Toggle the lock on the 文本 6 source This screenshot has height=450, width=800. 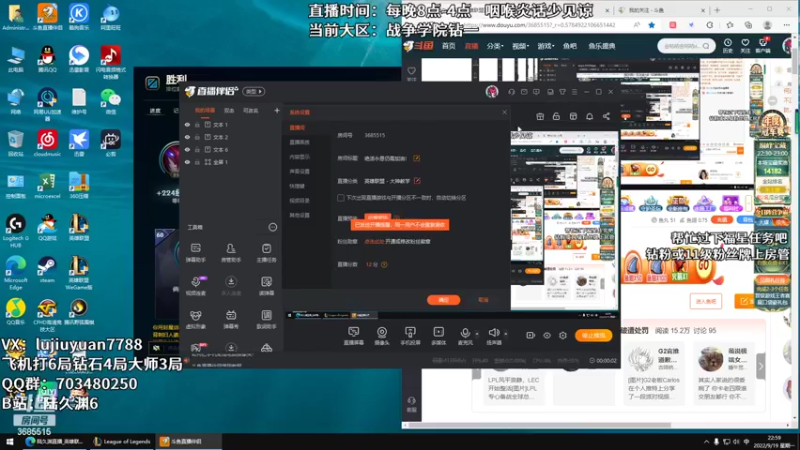pos(197,149)
